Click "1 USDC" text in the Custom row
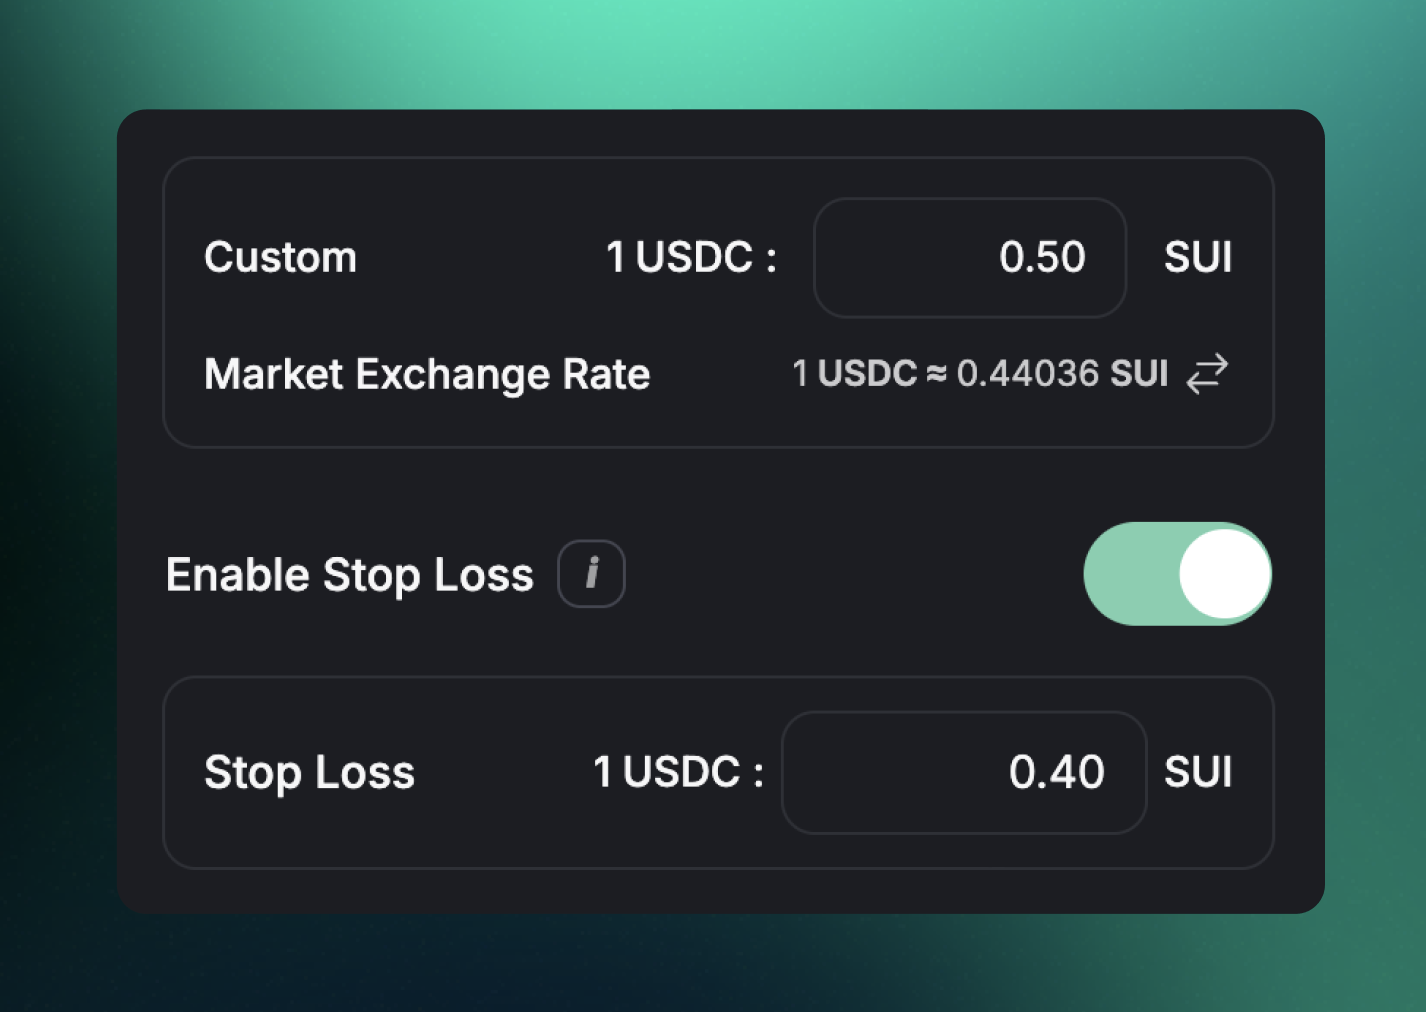Screen dimensions: 1426x1012 680,258
